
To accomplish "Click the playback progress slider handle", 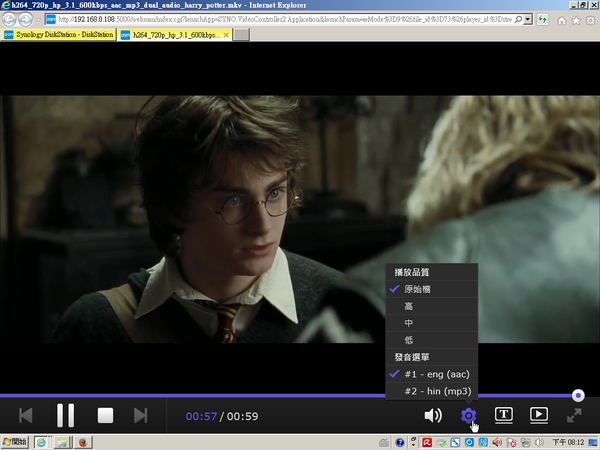I will 578,395.
